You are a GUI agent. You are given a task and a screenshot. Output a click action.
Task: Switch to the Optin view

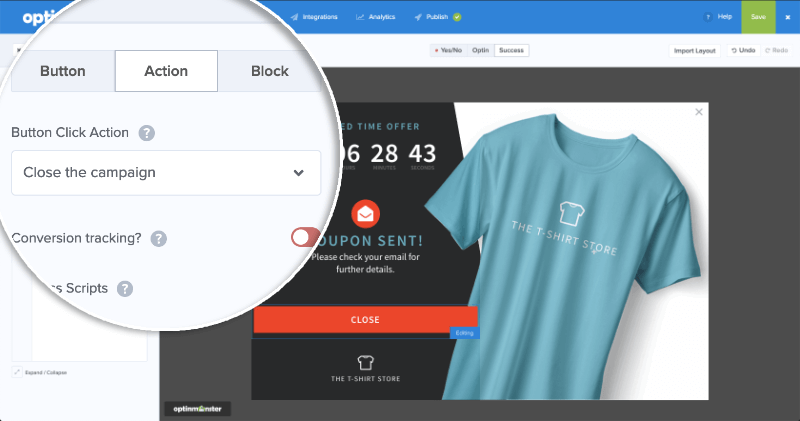480,50
